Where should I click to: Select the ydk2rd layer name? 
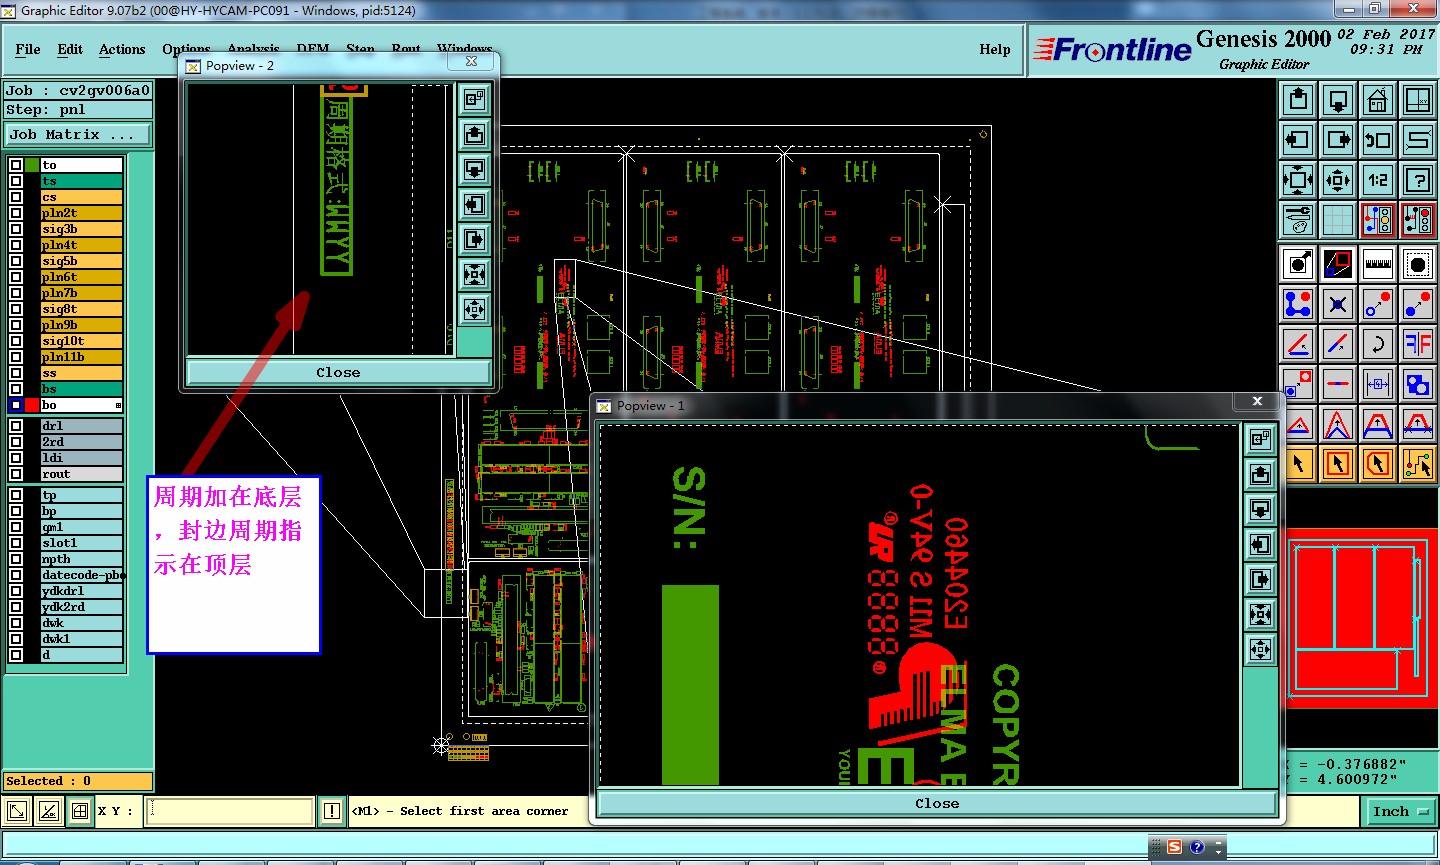tap(81, 607)
